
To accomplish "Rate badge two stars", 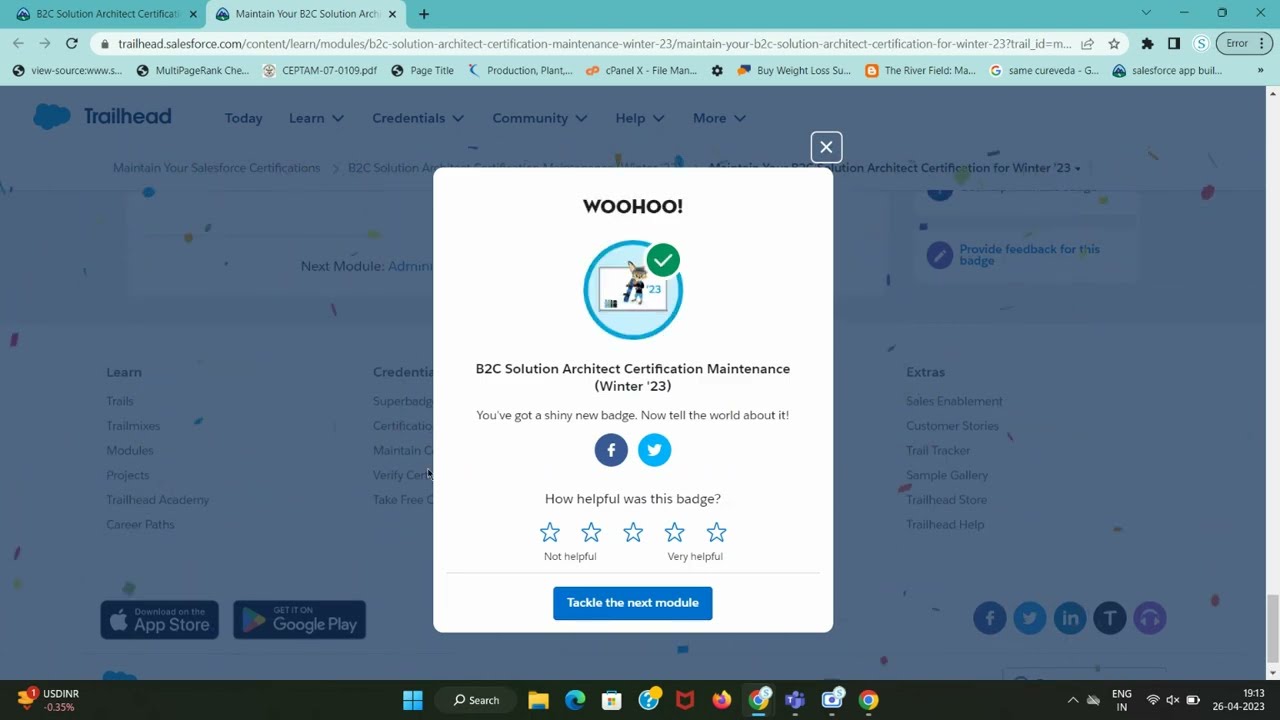I will [x=591, y=532].
